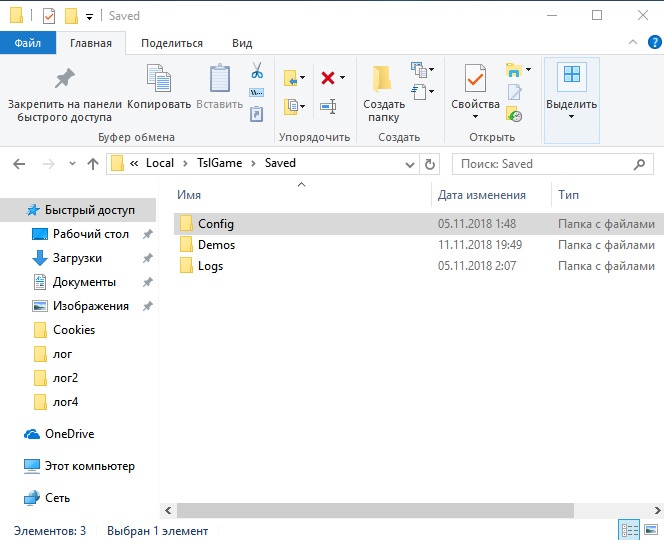
Task: Click the Copy to folder icon
Action: click(291, 106)
